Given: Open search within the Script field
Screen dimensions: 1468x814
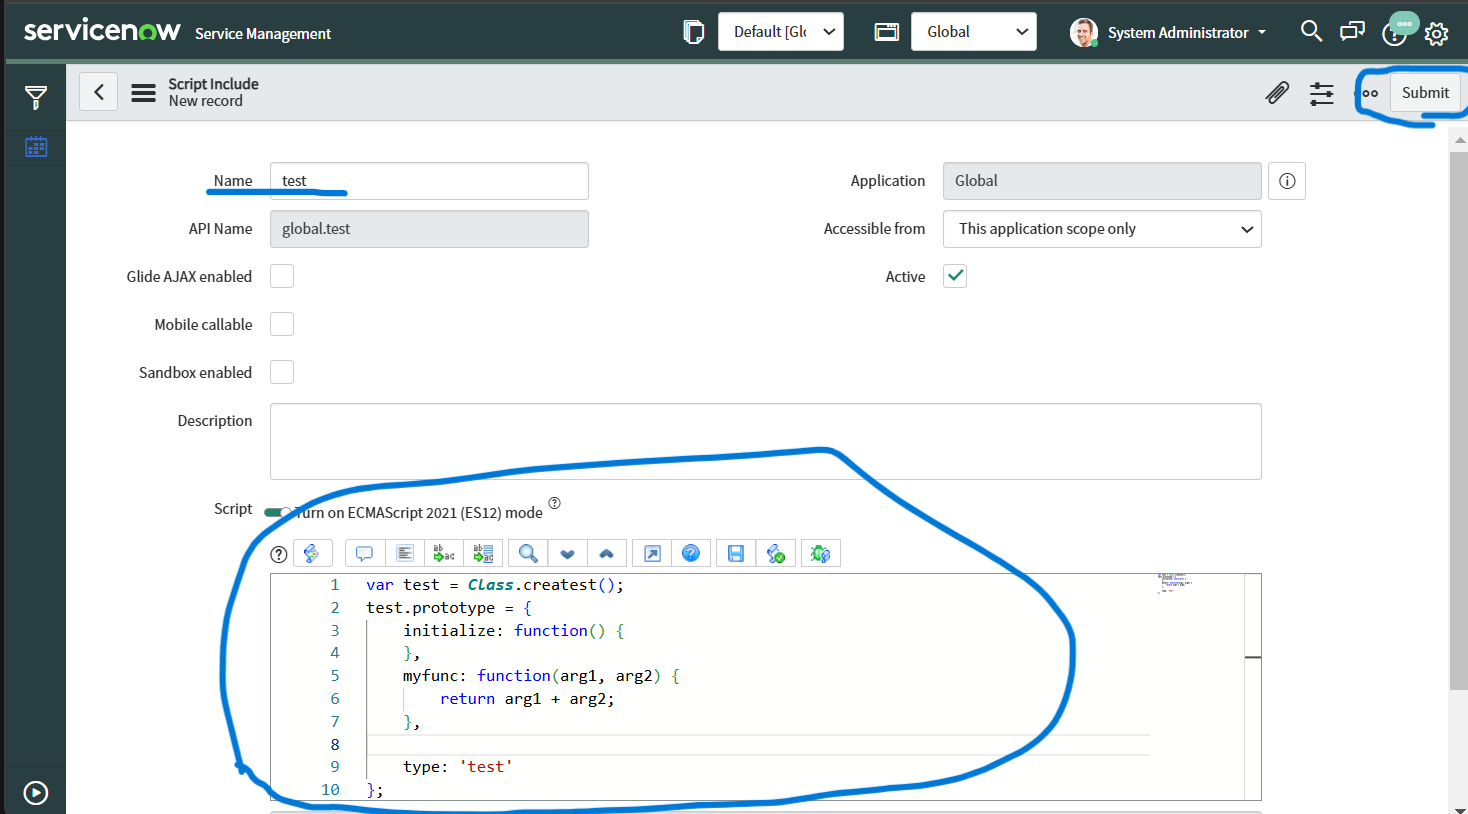Looking at the screenshot, I should (527, 553).
